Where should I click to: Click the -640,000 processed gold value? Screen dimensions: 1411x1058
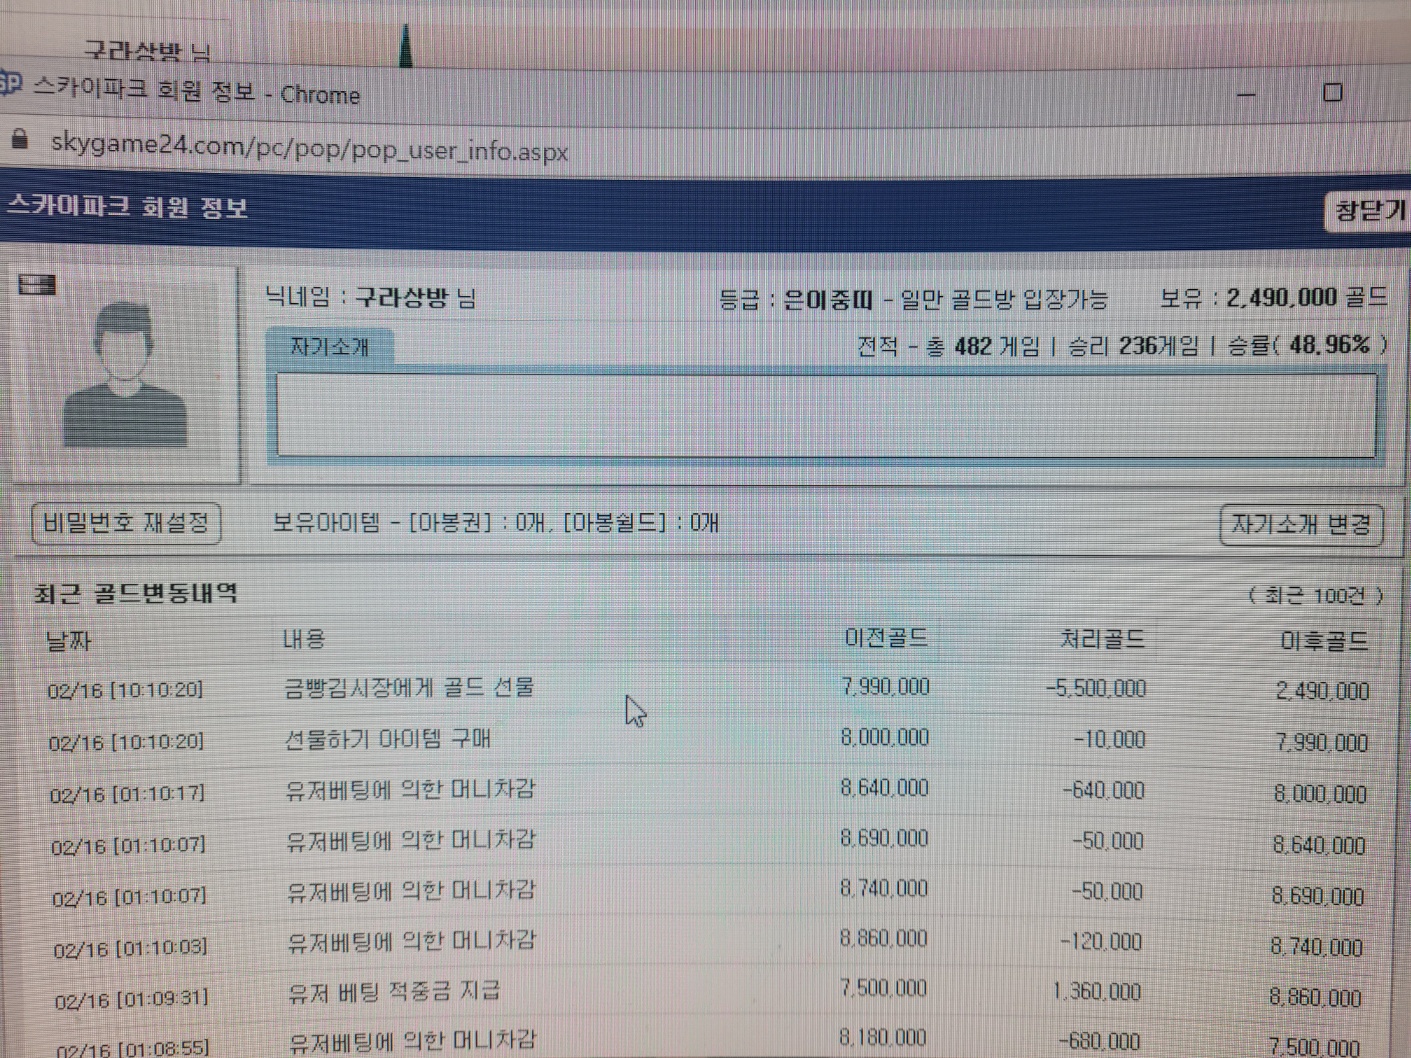coord(1103,791)
